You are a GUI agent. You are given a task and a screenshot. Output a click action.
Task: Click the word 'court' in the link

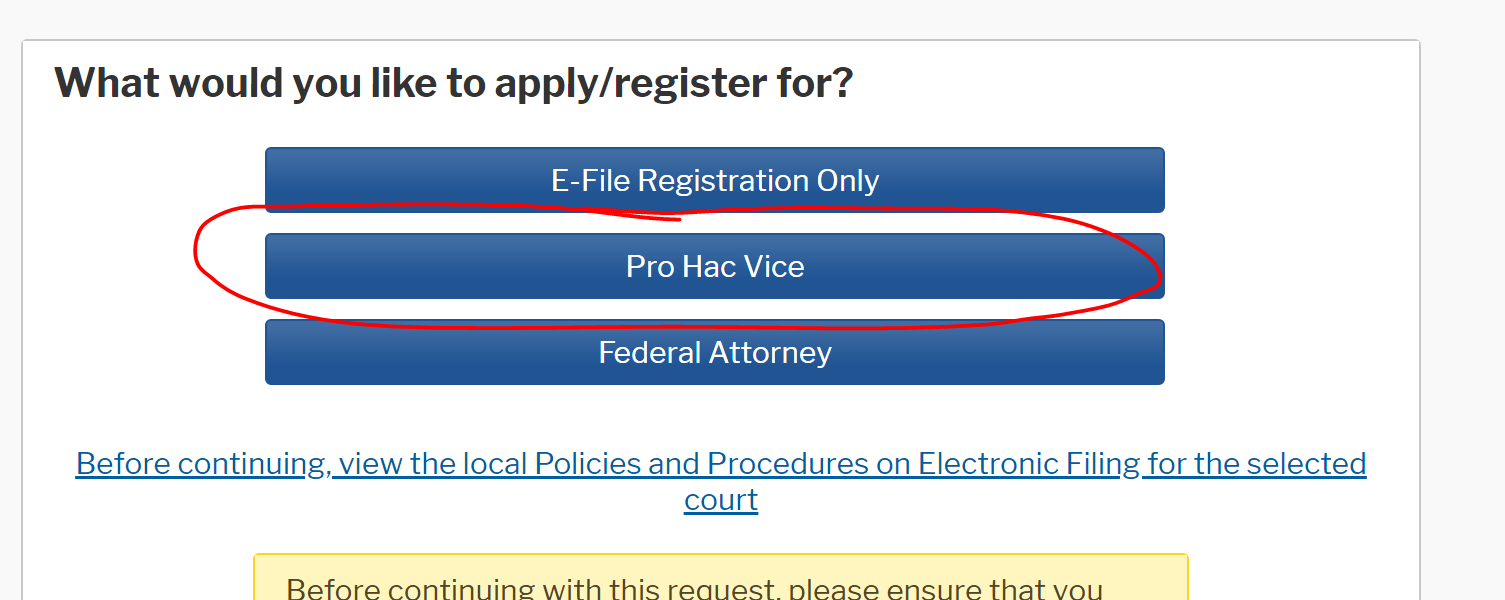point(721,499)
